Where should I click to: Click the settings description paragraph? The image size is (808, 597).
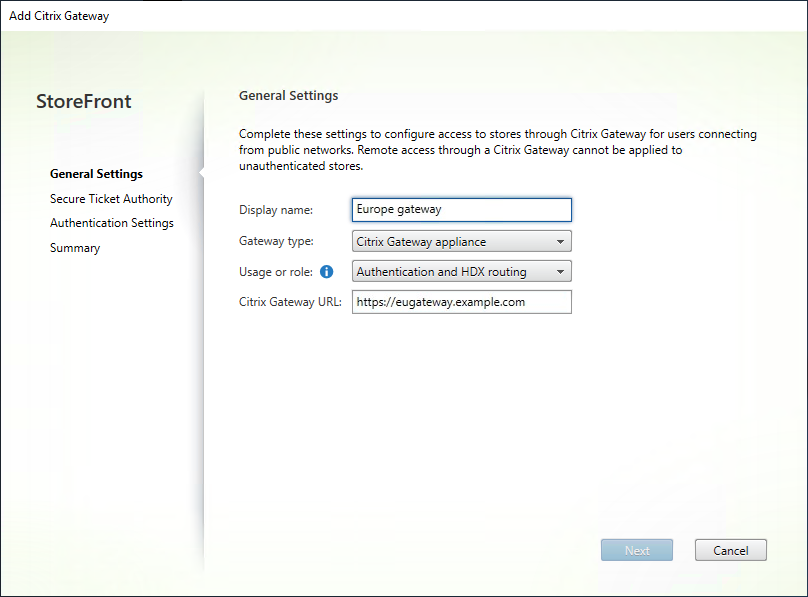tap(497, 150)
